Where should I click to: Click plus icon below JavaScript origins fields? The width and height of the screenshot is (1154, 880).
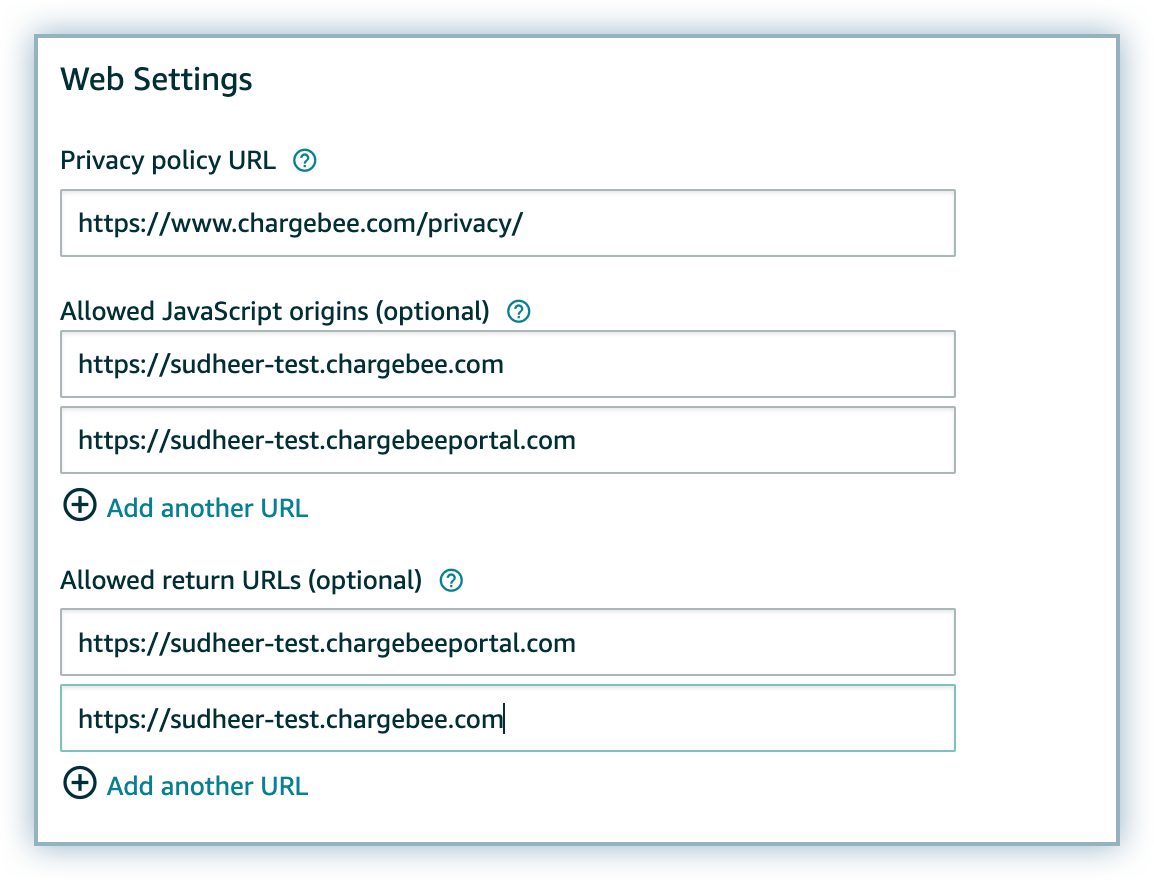[79, 506]
